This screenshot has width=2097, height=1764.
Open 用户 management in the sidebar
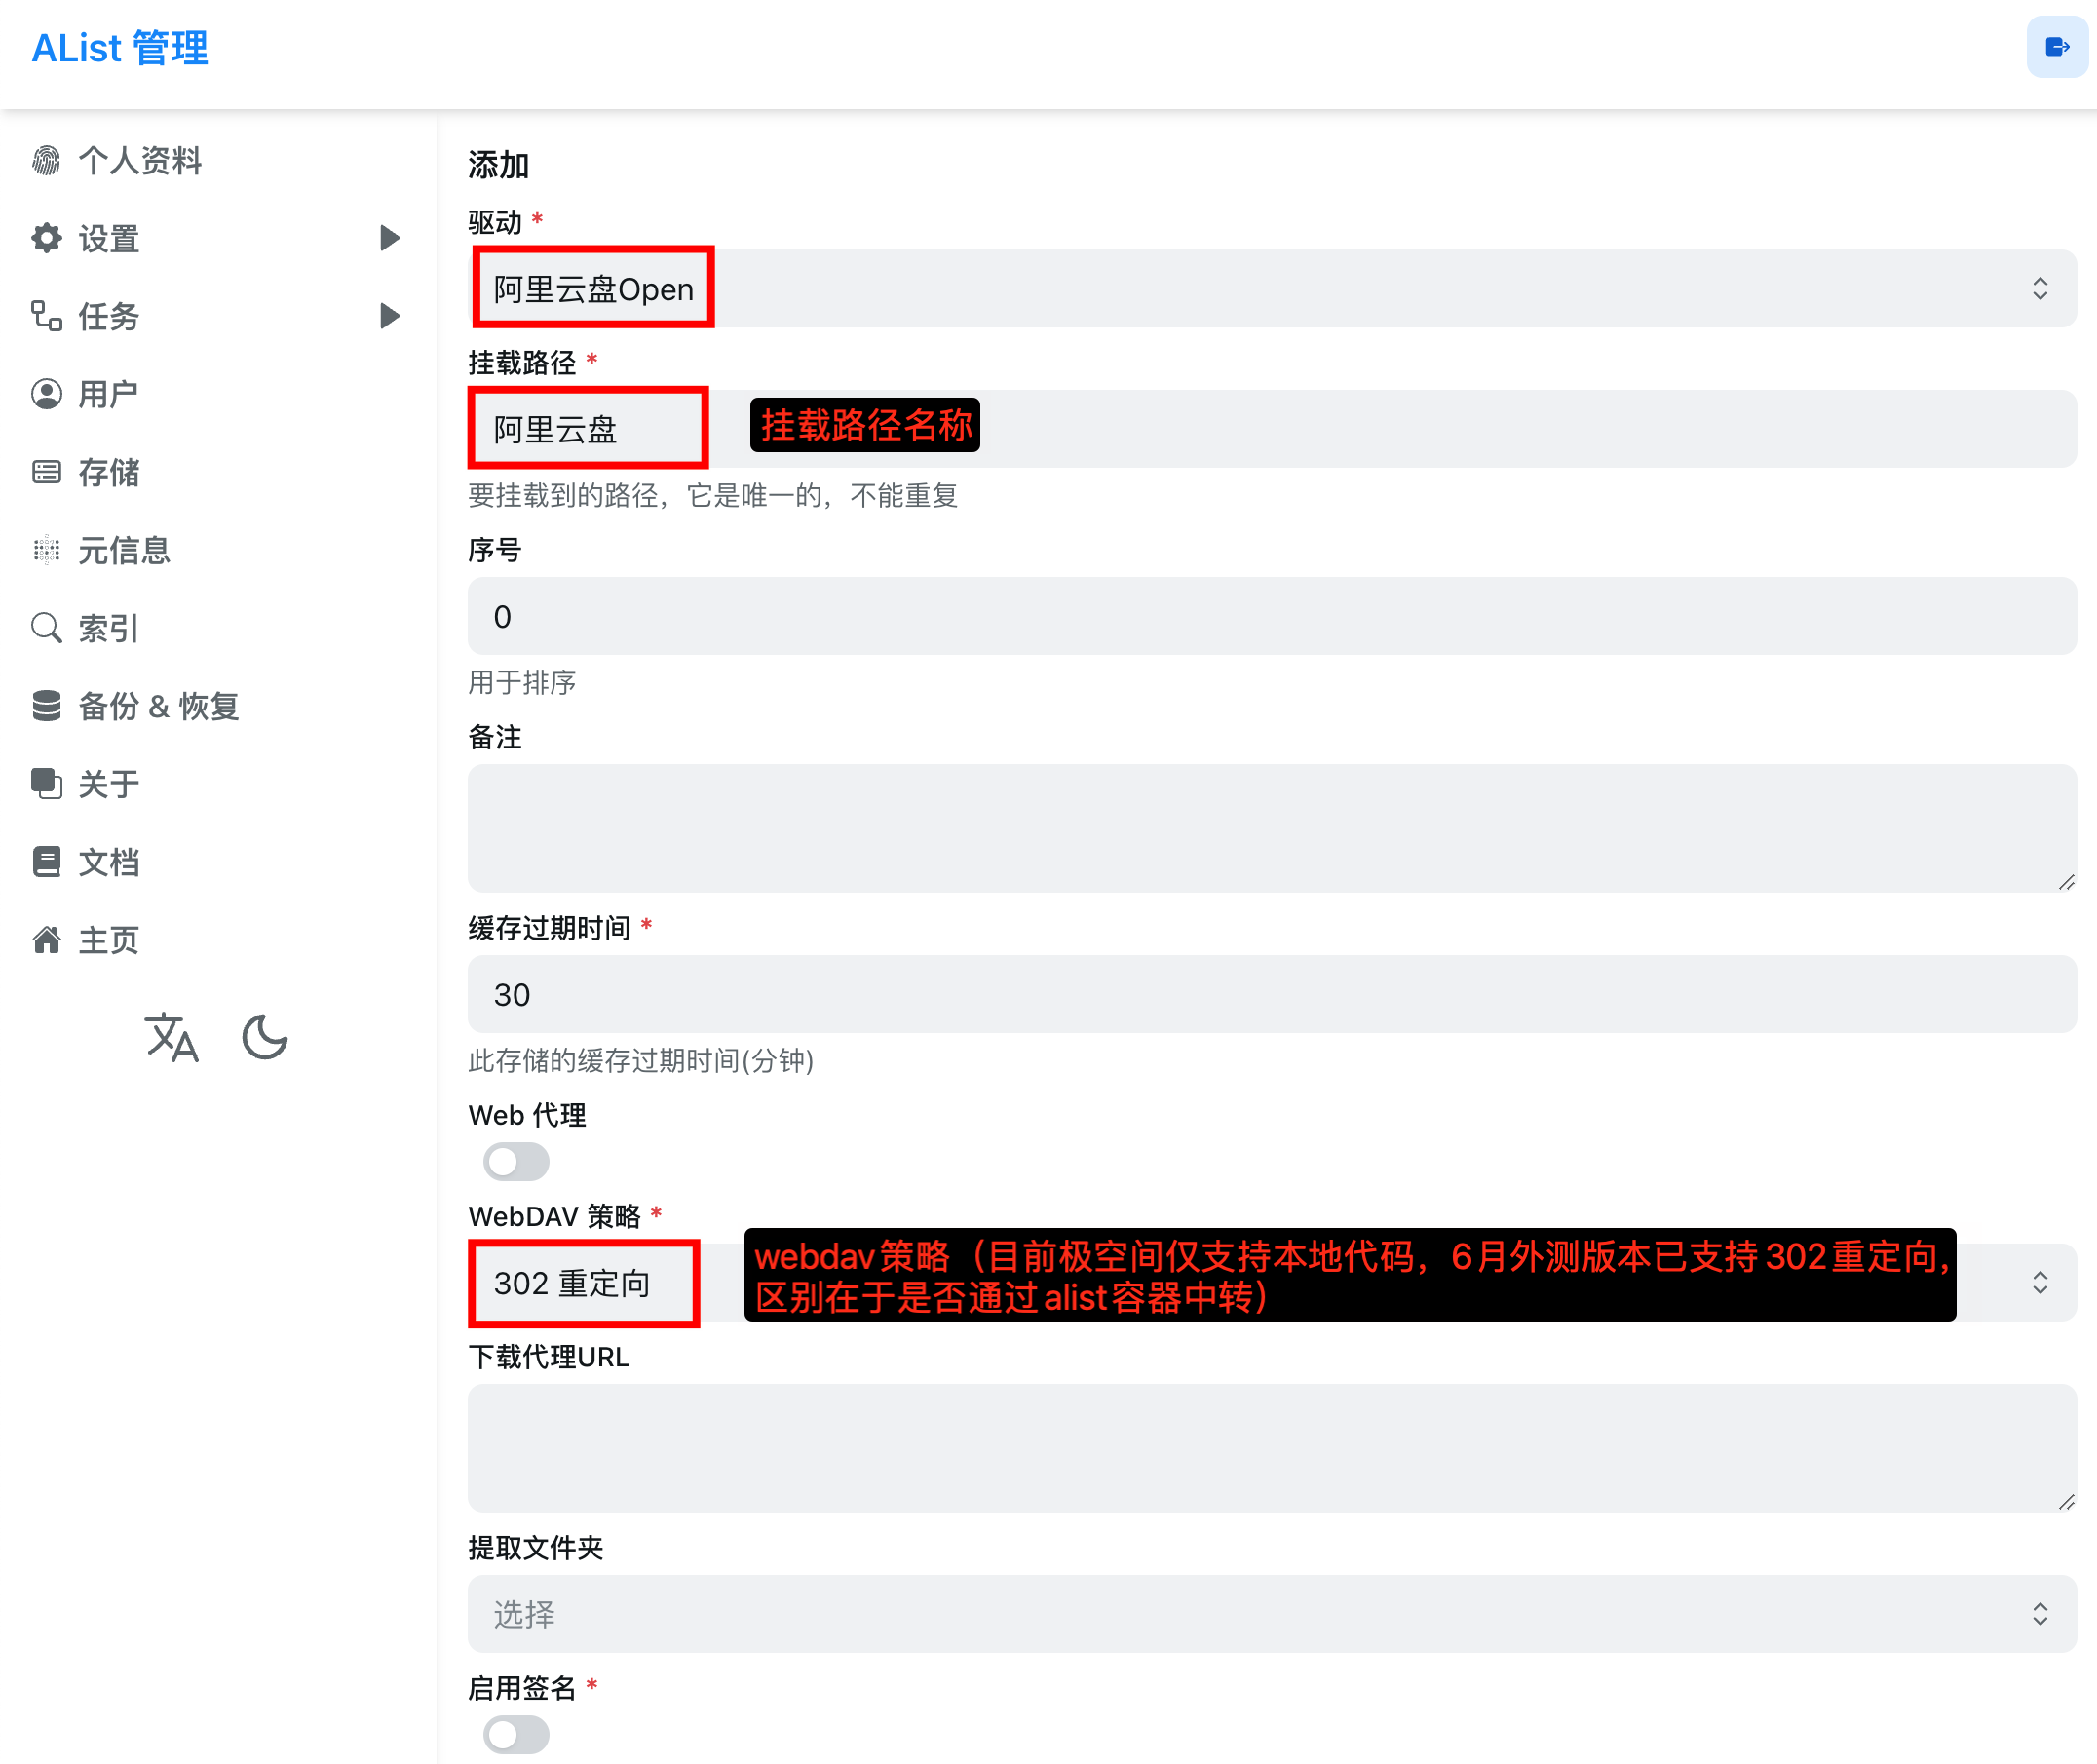click(x=108, y=394)
